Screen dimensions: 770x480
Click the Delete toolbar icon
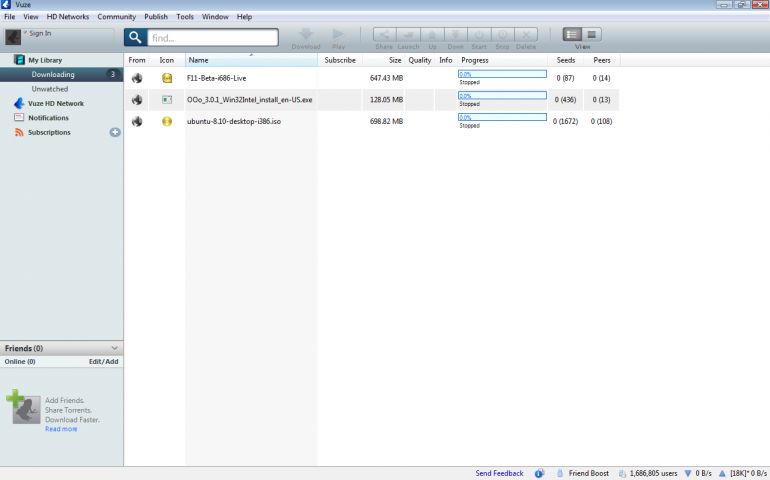pyautogui.click(x=526, y=35)
